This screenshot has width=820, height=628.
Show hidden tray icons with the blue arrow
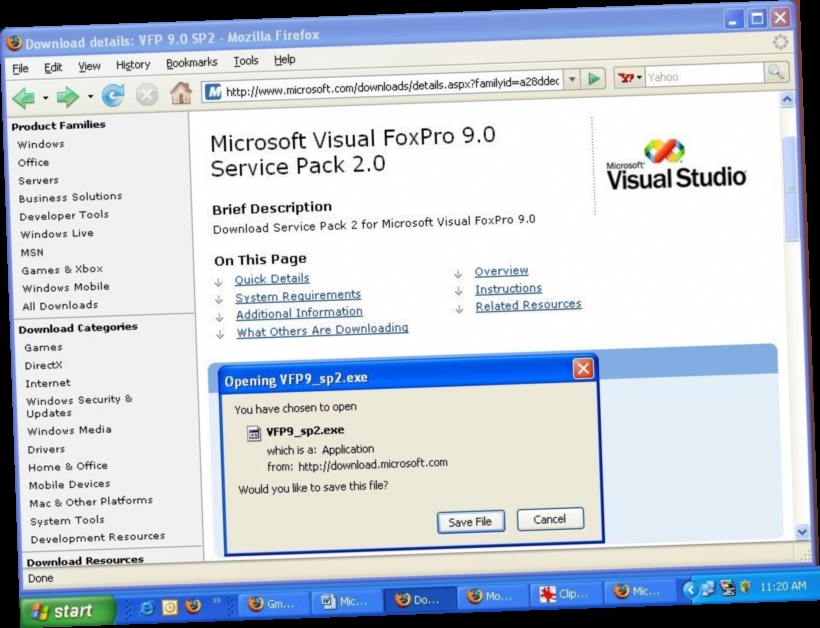[690, 590]
